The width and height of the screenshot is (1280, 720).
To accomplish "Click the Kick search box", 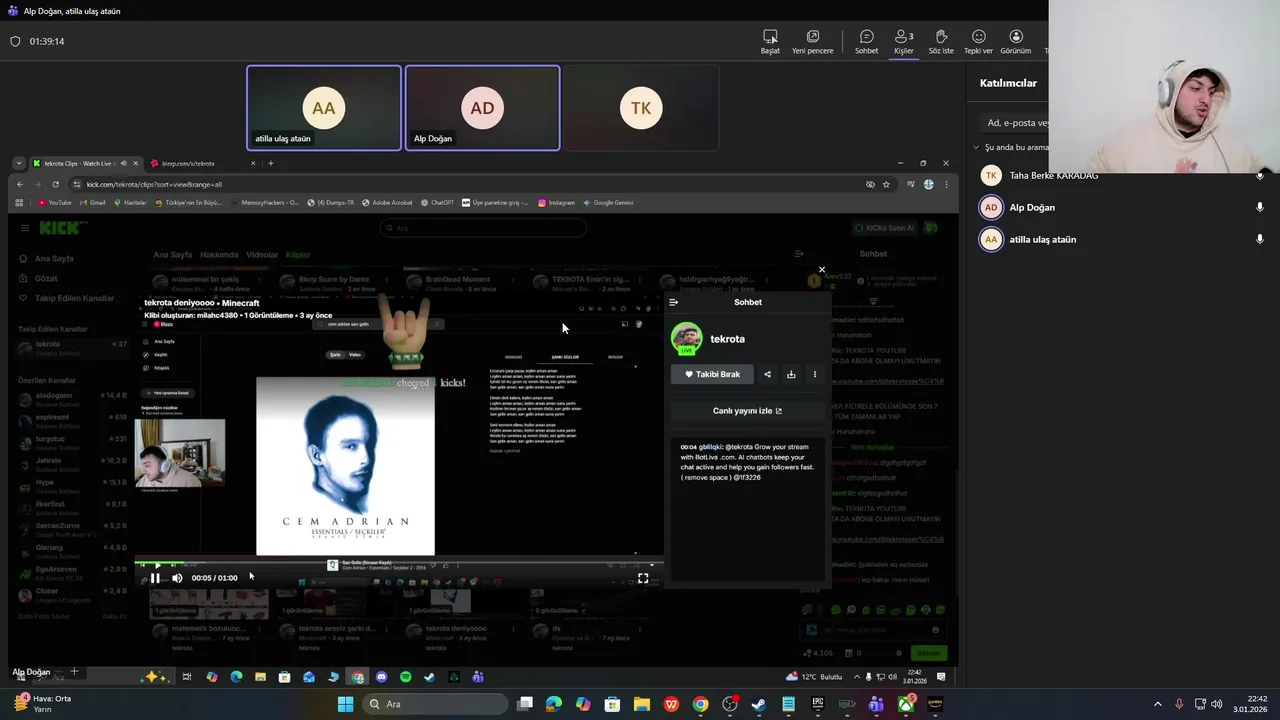I will pyautogui.click(x=483, y=228).
